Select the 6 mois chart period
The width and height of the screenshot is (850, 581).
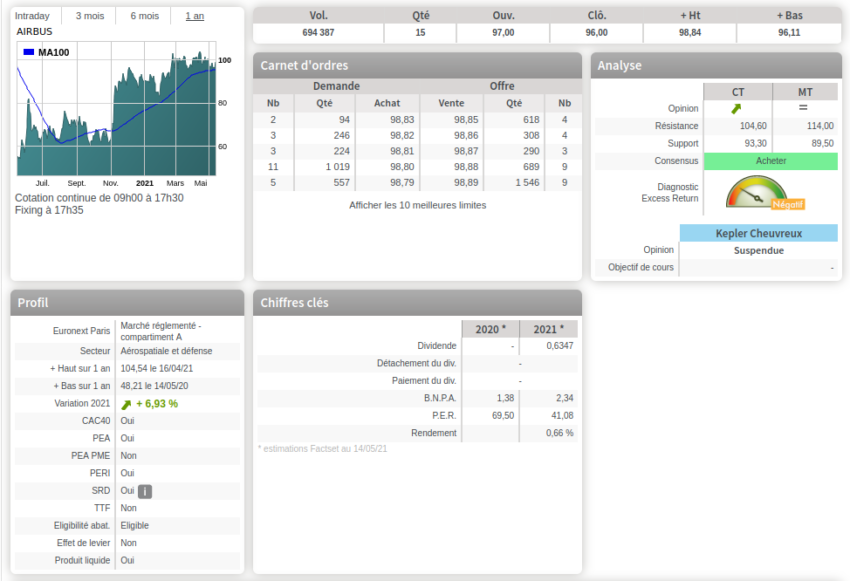coord(144,16)
